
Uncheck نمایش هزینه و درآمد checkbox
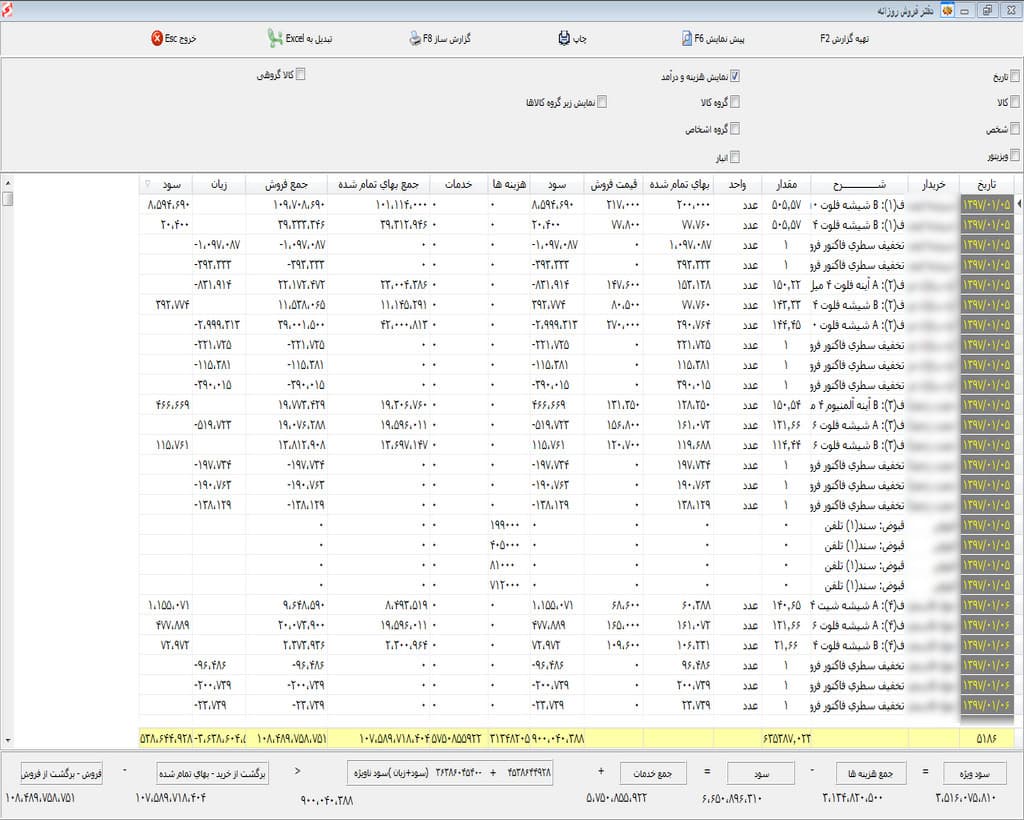point(735,76)
